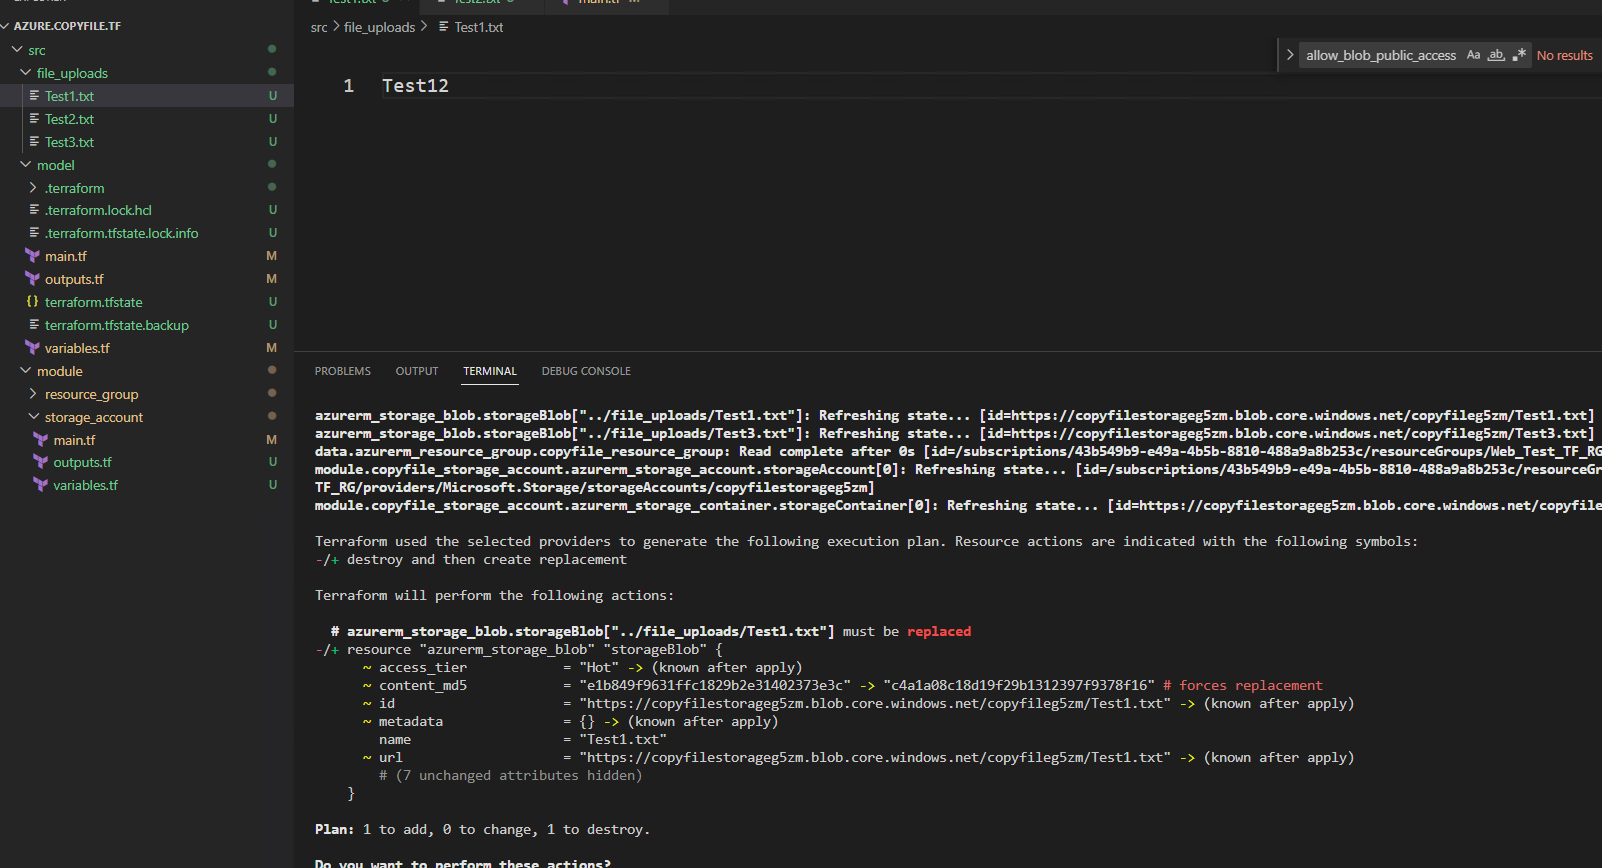1602x868 pixels.
Task: Toggle Use Regular Expression in find widget
Action: pyautogui.click(x=1519, y=55)
